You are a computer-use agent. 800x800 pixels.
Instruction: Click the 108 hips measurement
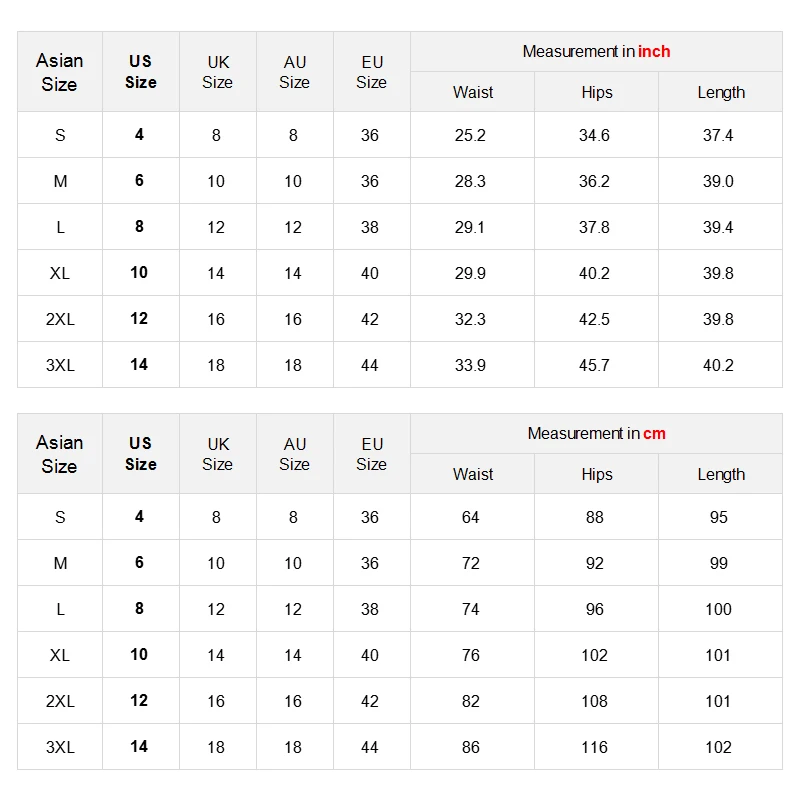click(x=594, y=701)
